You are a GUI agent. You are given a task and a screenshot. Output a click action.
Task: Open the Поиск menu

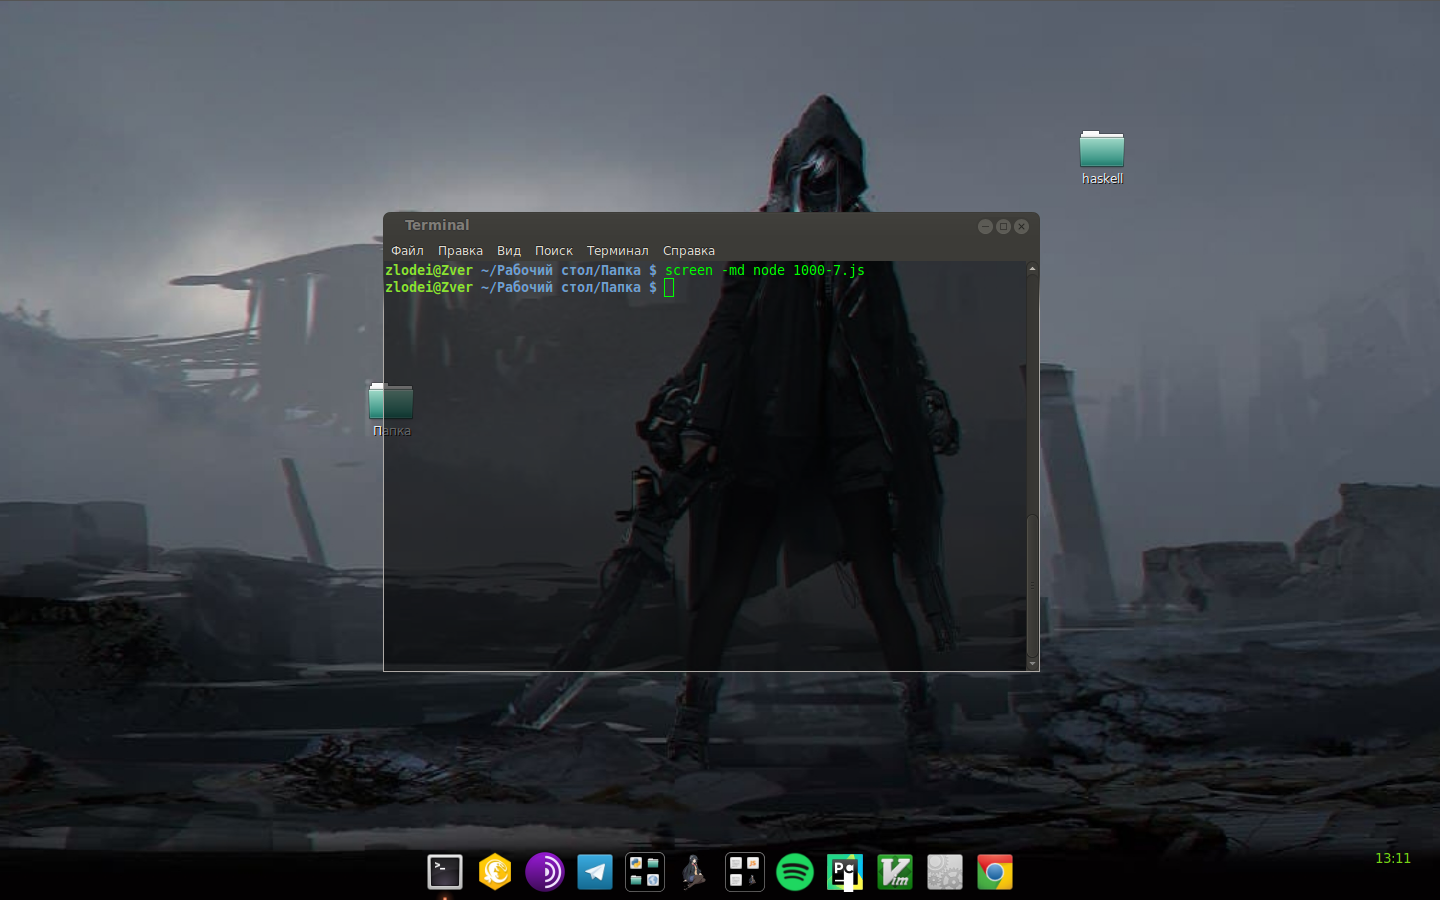click(x=554, y=250)
